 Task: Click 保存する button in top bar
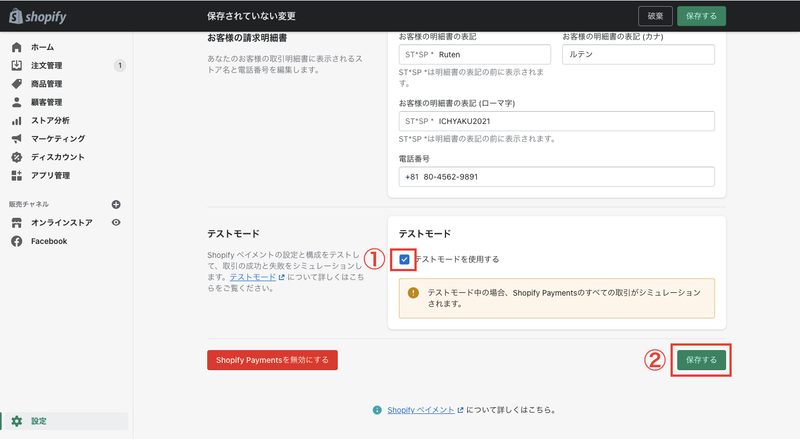coord(701,16)
